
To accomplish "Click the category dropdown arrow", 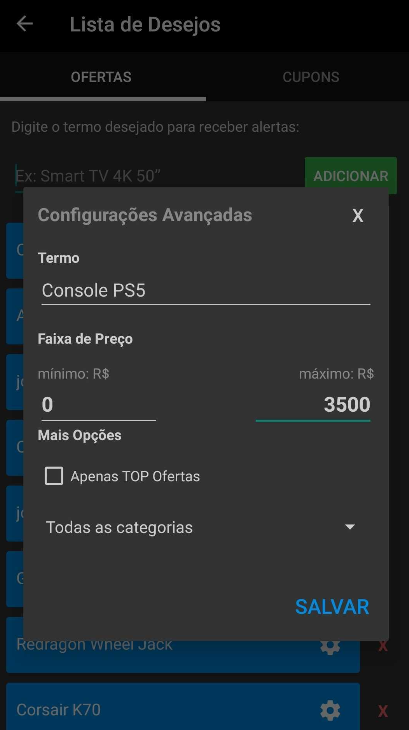I will pos(349,527).
